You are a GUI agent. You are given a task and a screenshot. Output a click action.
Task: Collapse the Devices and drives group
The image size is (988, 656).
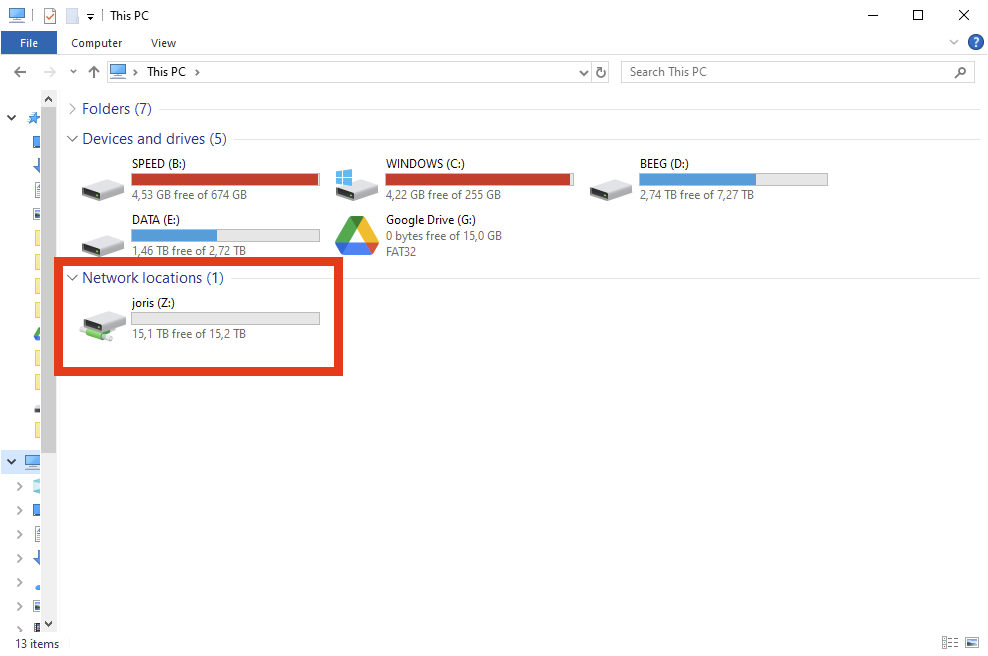(72, 139)
